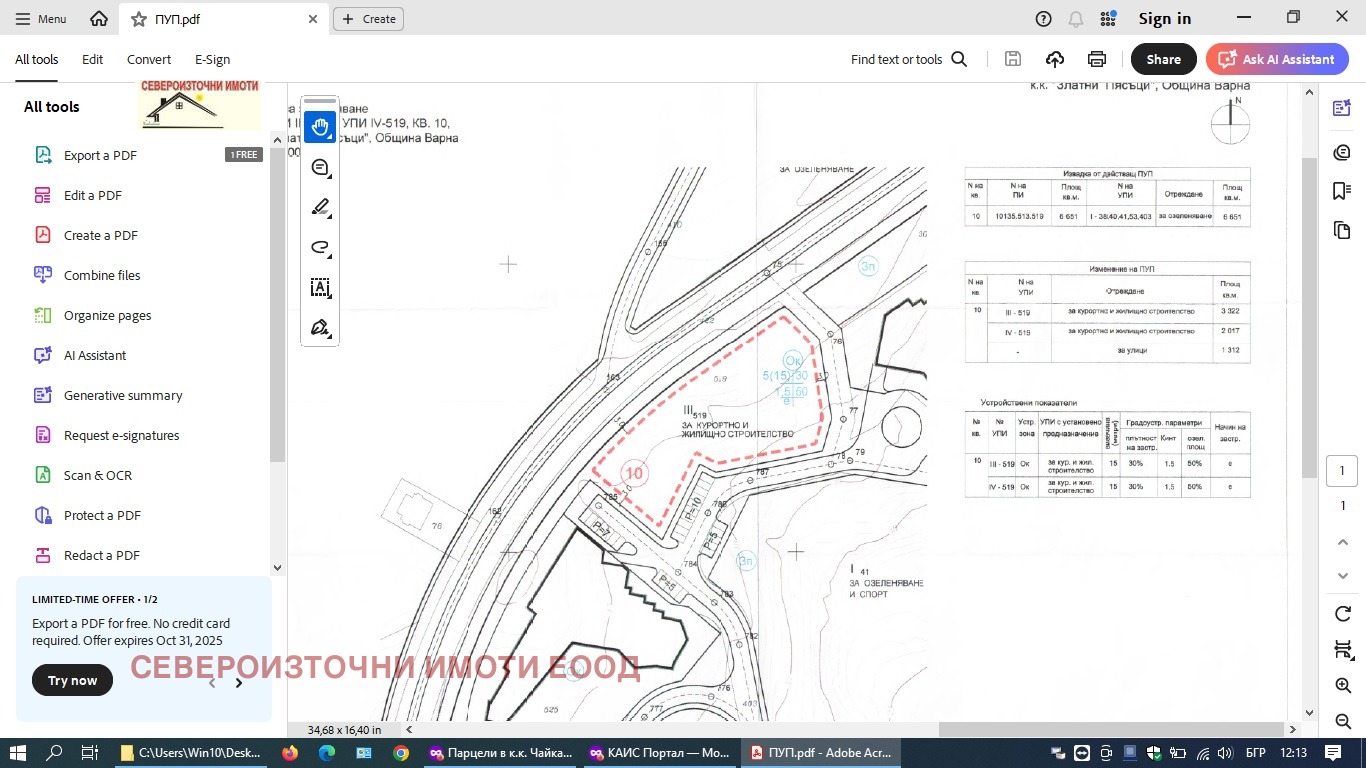Choose the comment tool in floating toolbar

(x=320, y=168)
